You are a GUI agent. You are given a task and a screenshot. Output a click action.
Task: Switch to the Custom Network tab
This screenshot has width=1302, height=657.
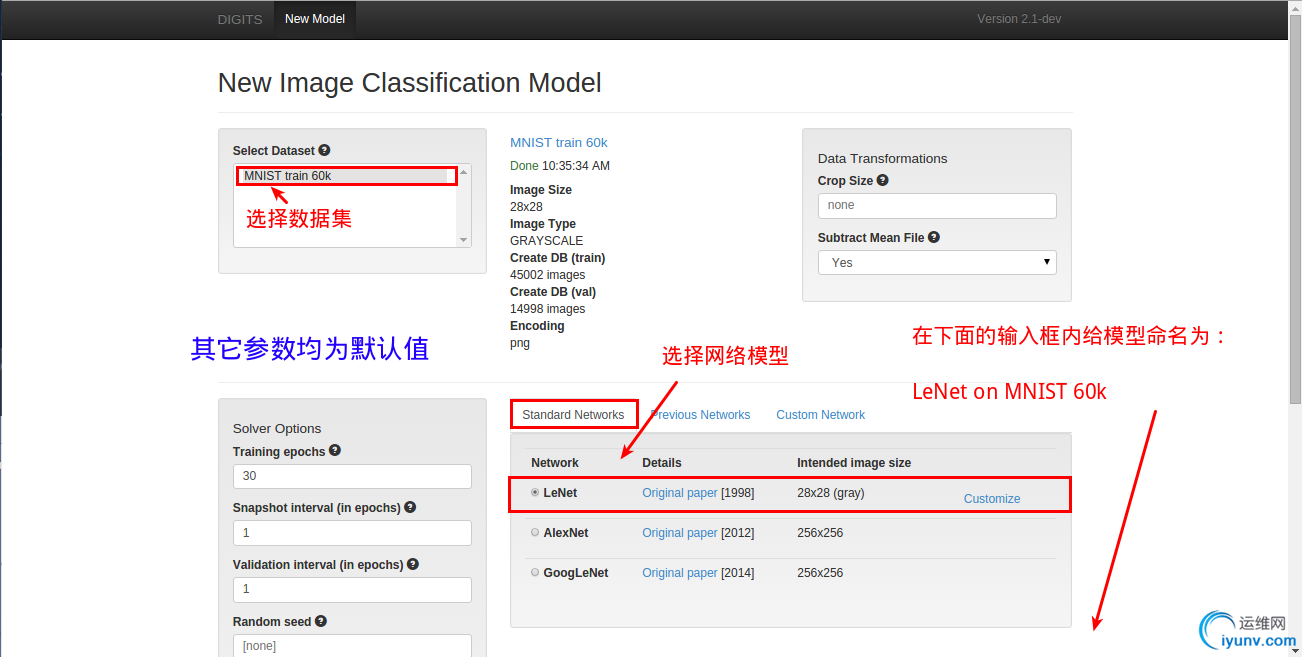(x=821, y=414)
